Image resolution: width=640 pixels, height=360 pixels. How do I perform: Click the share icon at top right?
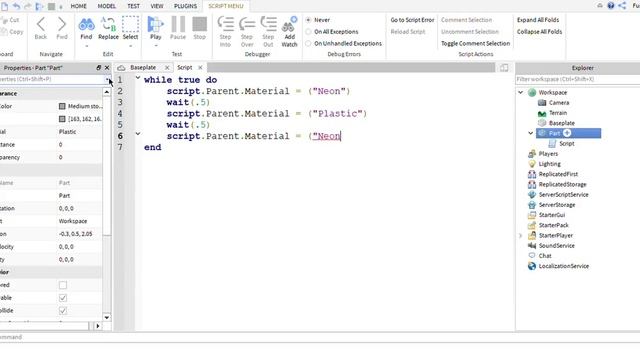(x=622, y=5)
